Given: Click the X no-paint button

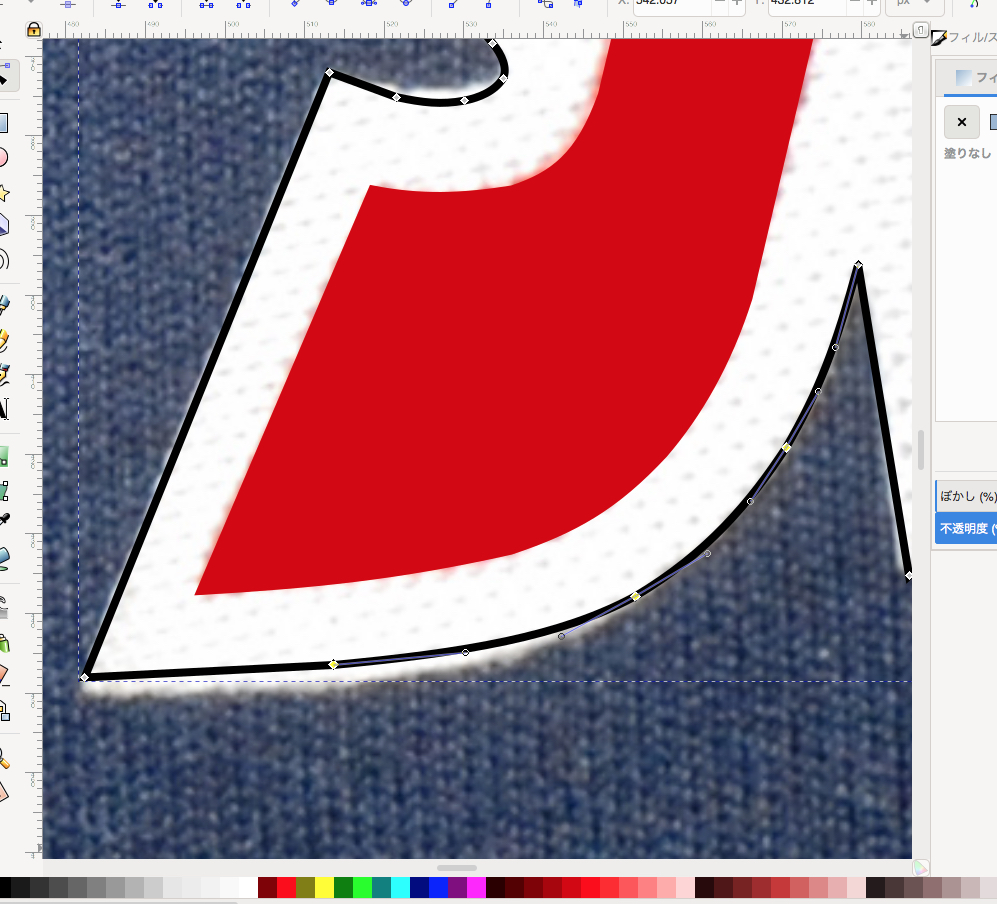Looking at the screenshot, I should coord(961,122).
